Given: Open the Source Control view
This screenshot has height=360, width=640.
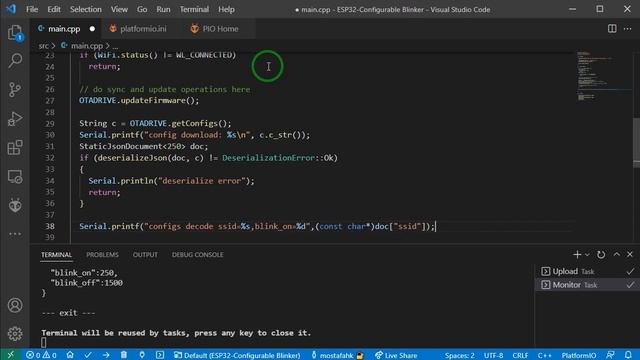Looking at the screenshot, I should [x=15, y=89].
